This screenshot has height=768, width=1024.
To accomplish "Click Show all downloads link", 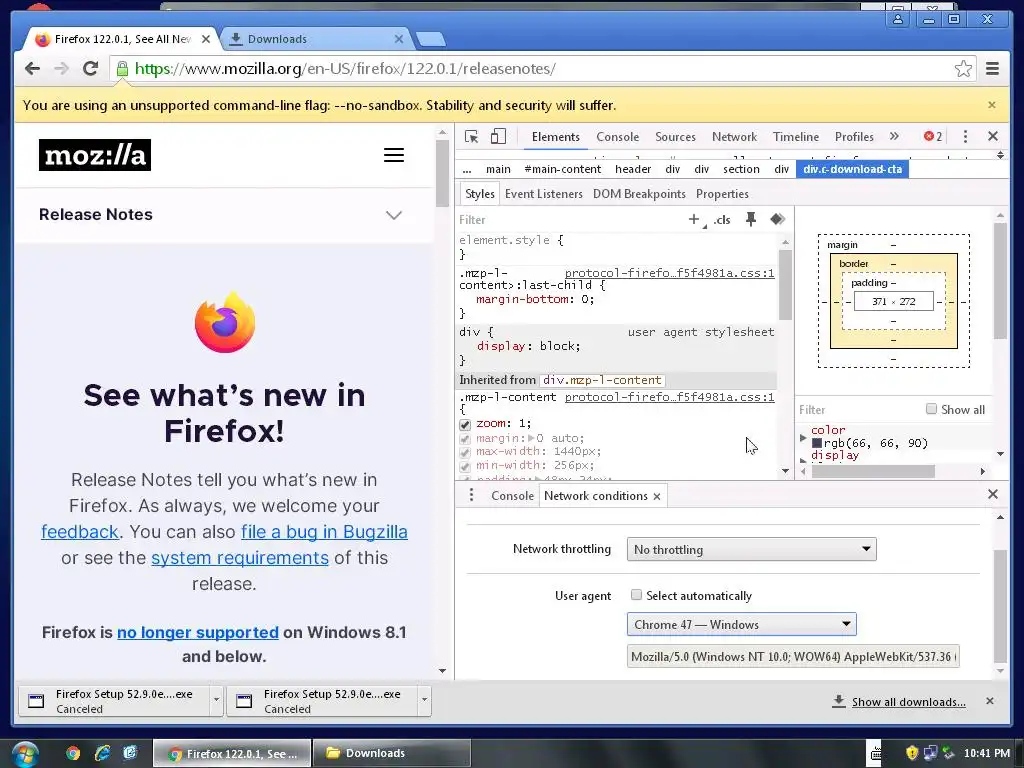I will 908,701.
